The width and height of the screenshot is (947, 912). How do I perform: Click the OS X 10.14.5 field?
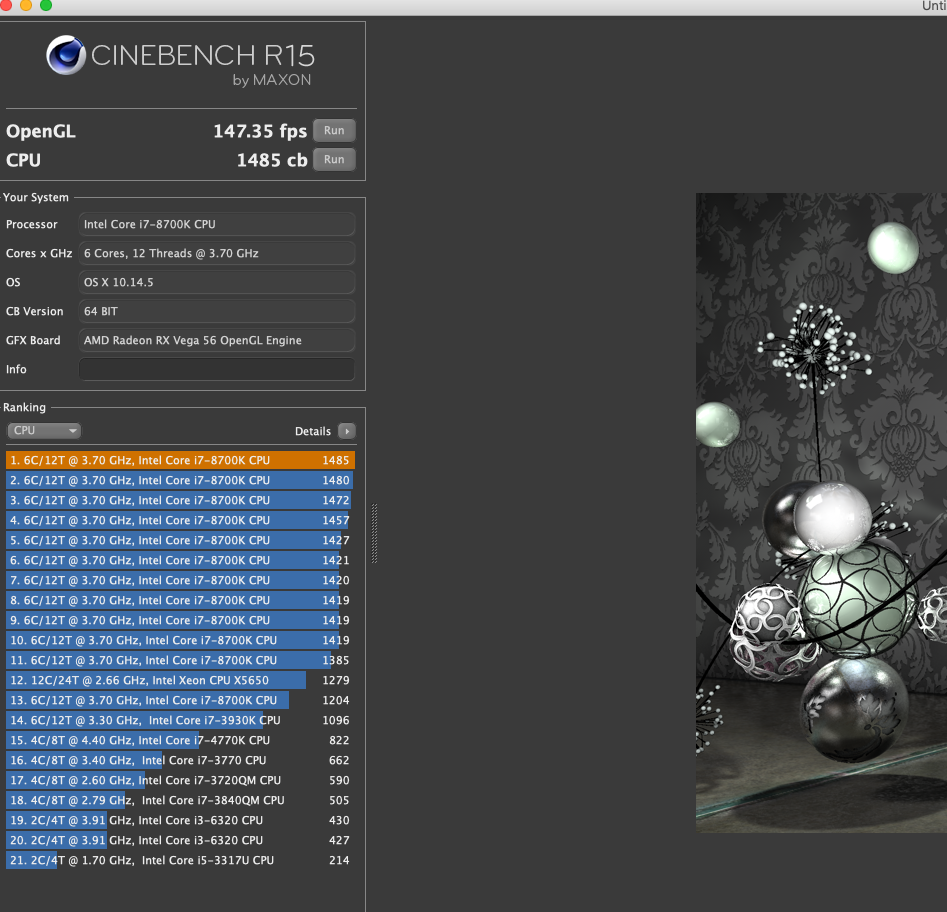pos(216,282)
